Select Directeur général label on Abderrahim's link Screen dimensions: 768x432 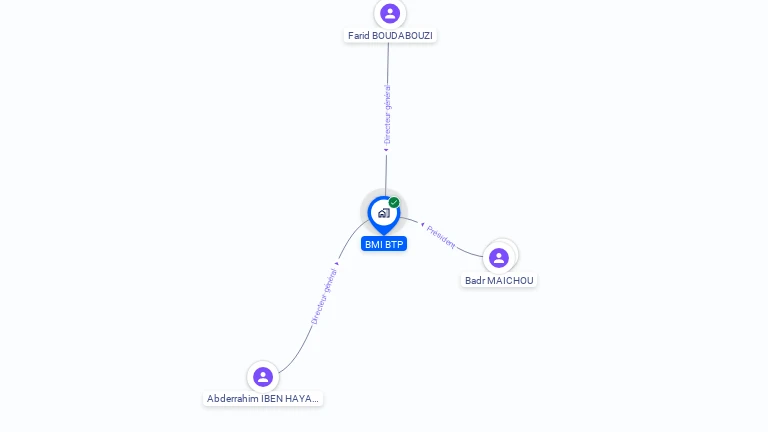click(x=324, y=296)
